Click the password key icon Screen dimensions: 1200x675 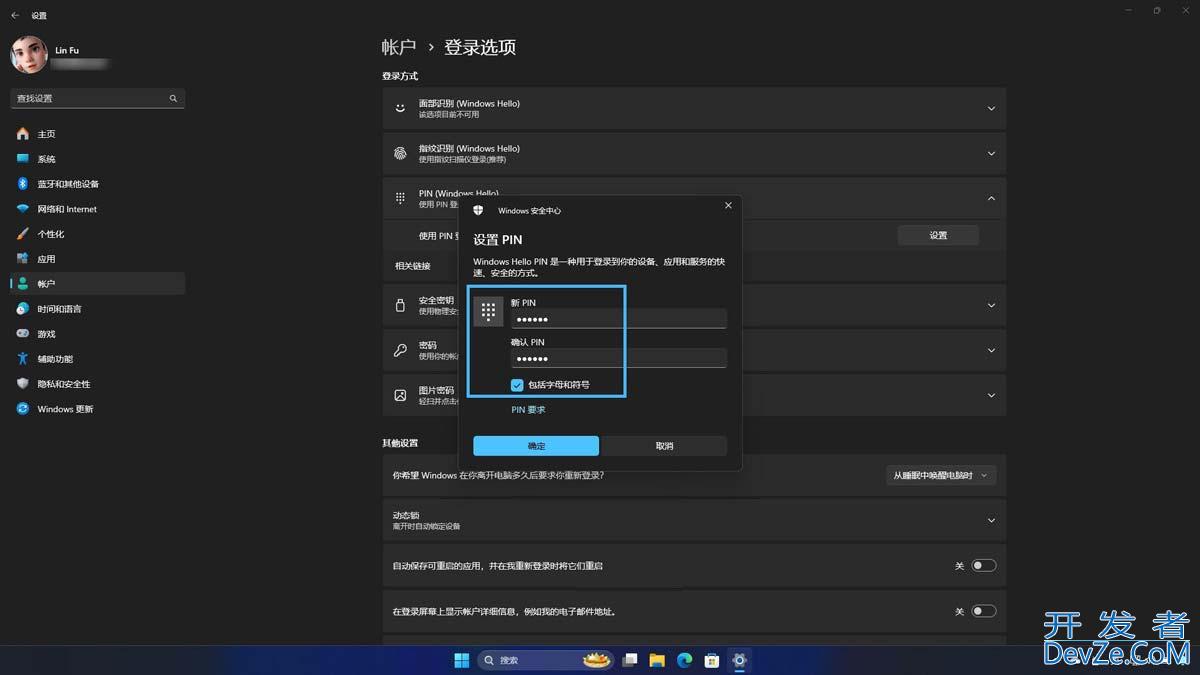tap(400, 350)
